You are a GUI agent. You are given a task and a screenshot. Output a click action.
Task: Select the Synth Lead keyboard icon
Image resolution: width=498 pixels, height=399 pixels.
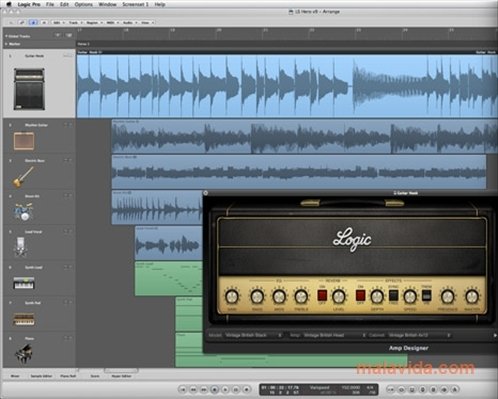(x=24, y=283)
